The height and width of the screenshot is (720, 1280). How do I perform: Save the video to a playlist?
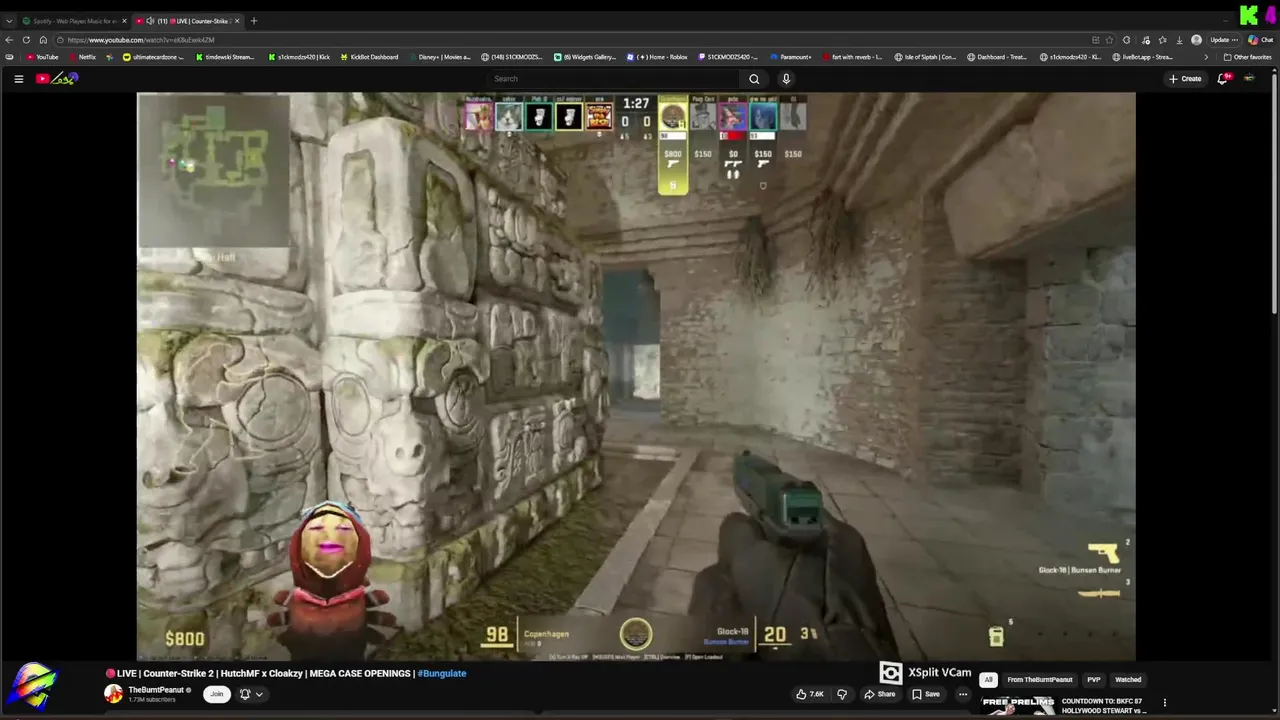click(925, 694)
